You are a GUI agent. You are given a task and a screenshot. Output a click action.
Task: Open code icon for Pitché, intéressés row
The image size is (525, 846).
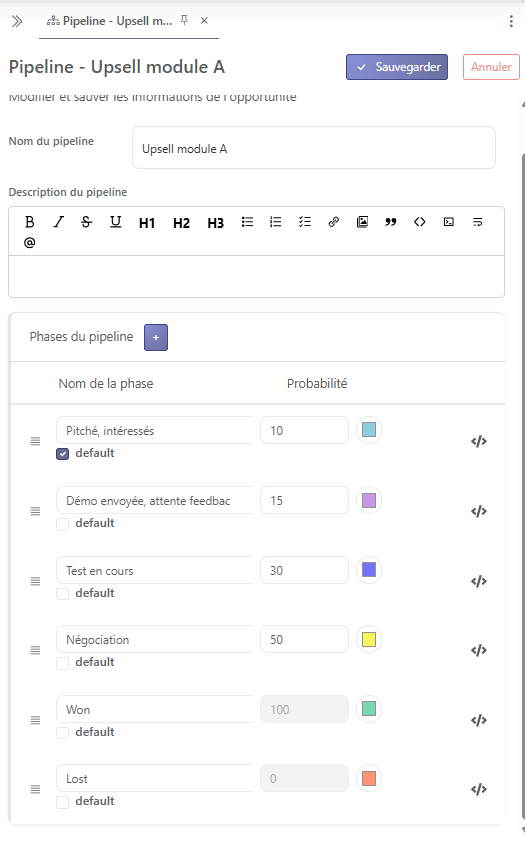click(x=479, y=441)
